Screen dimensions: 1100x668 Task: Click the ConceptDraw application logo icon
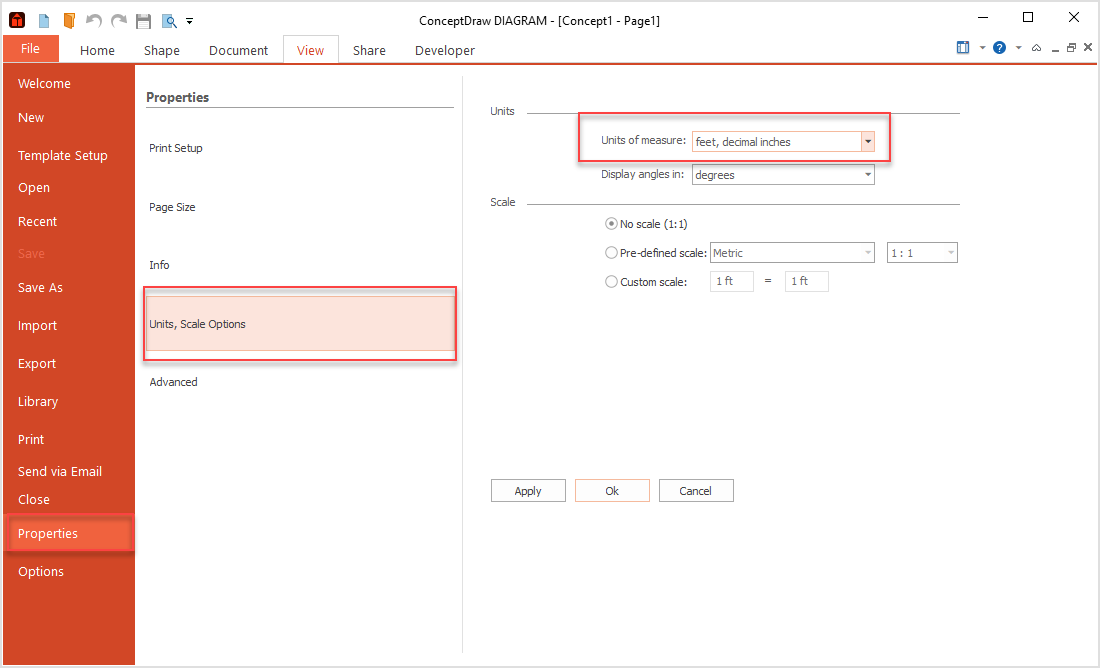pos(16,20)
